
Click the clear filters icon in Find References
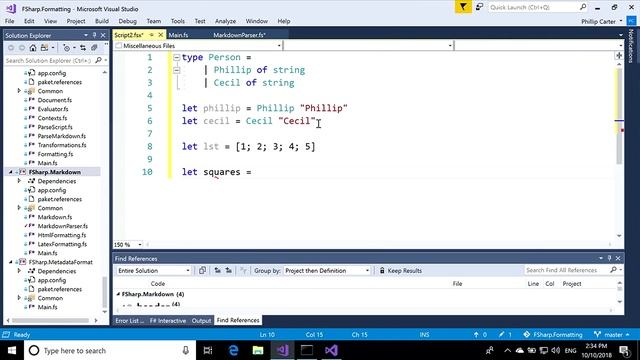[243, 270]
